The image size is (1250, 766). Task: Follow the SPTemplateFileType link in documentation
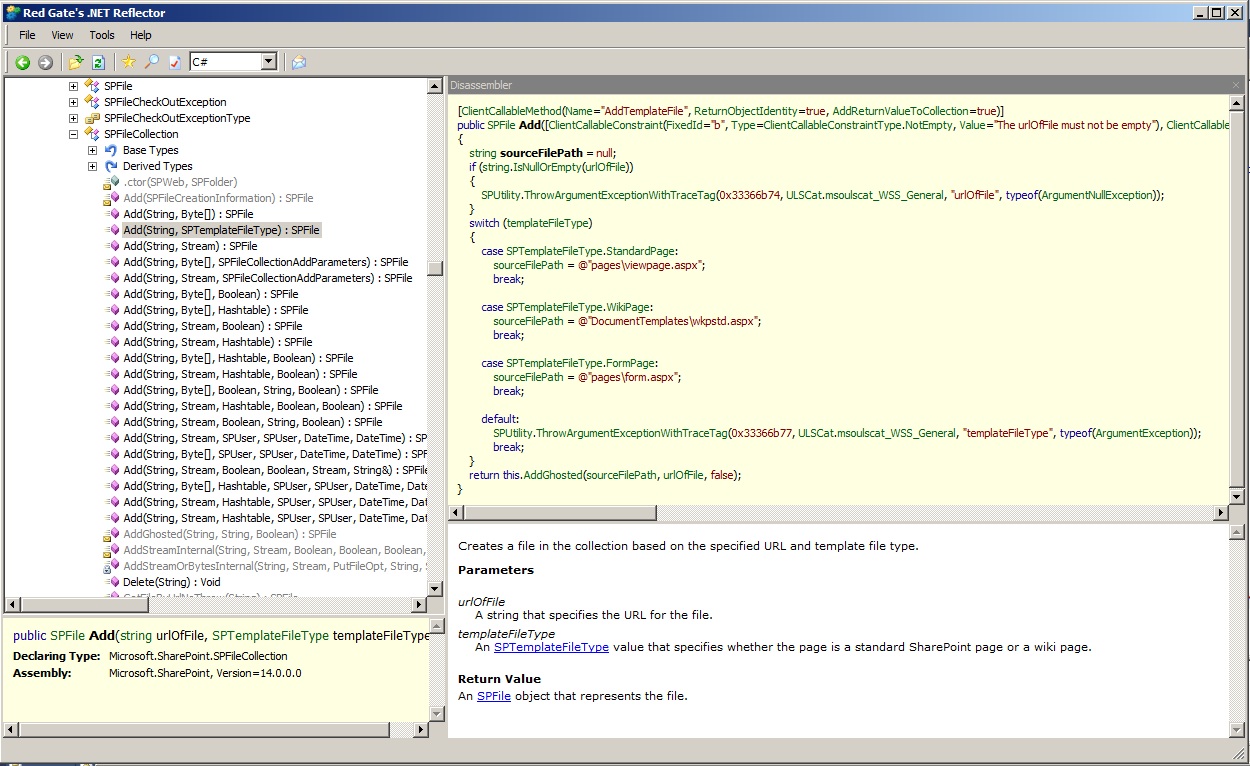551,647
